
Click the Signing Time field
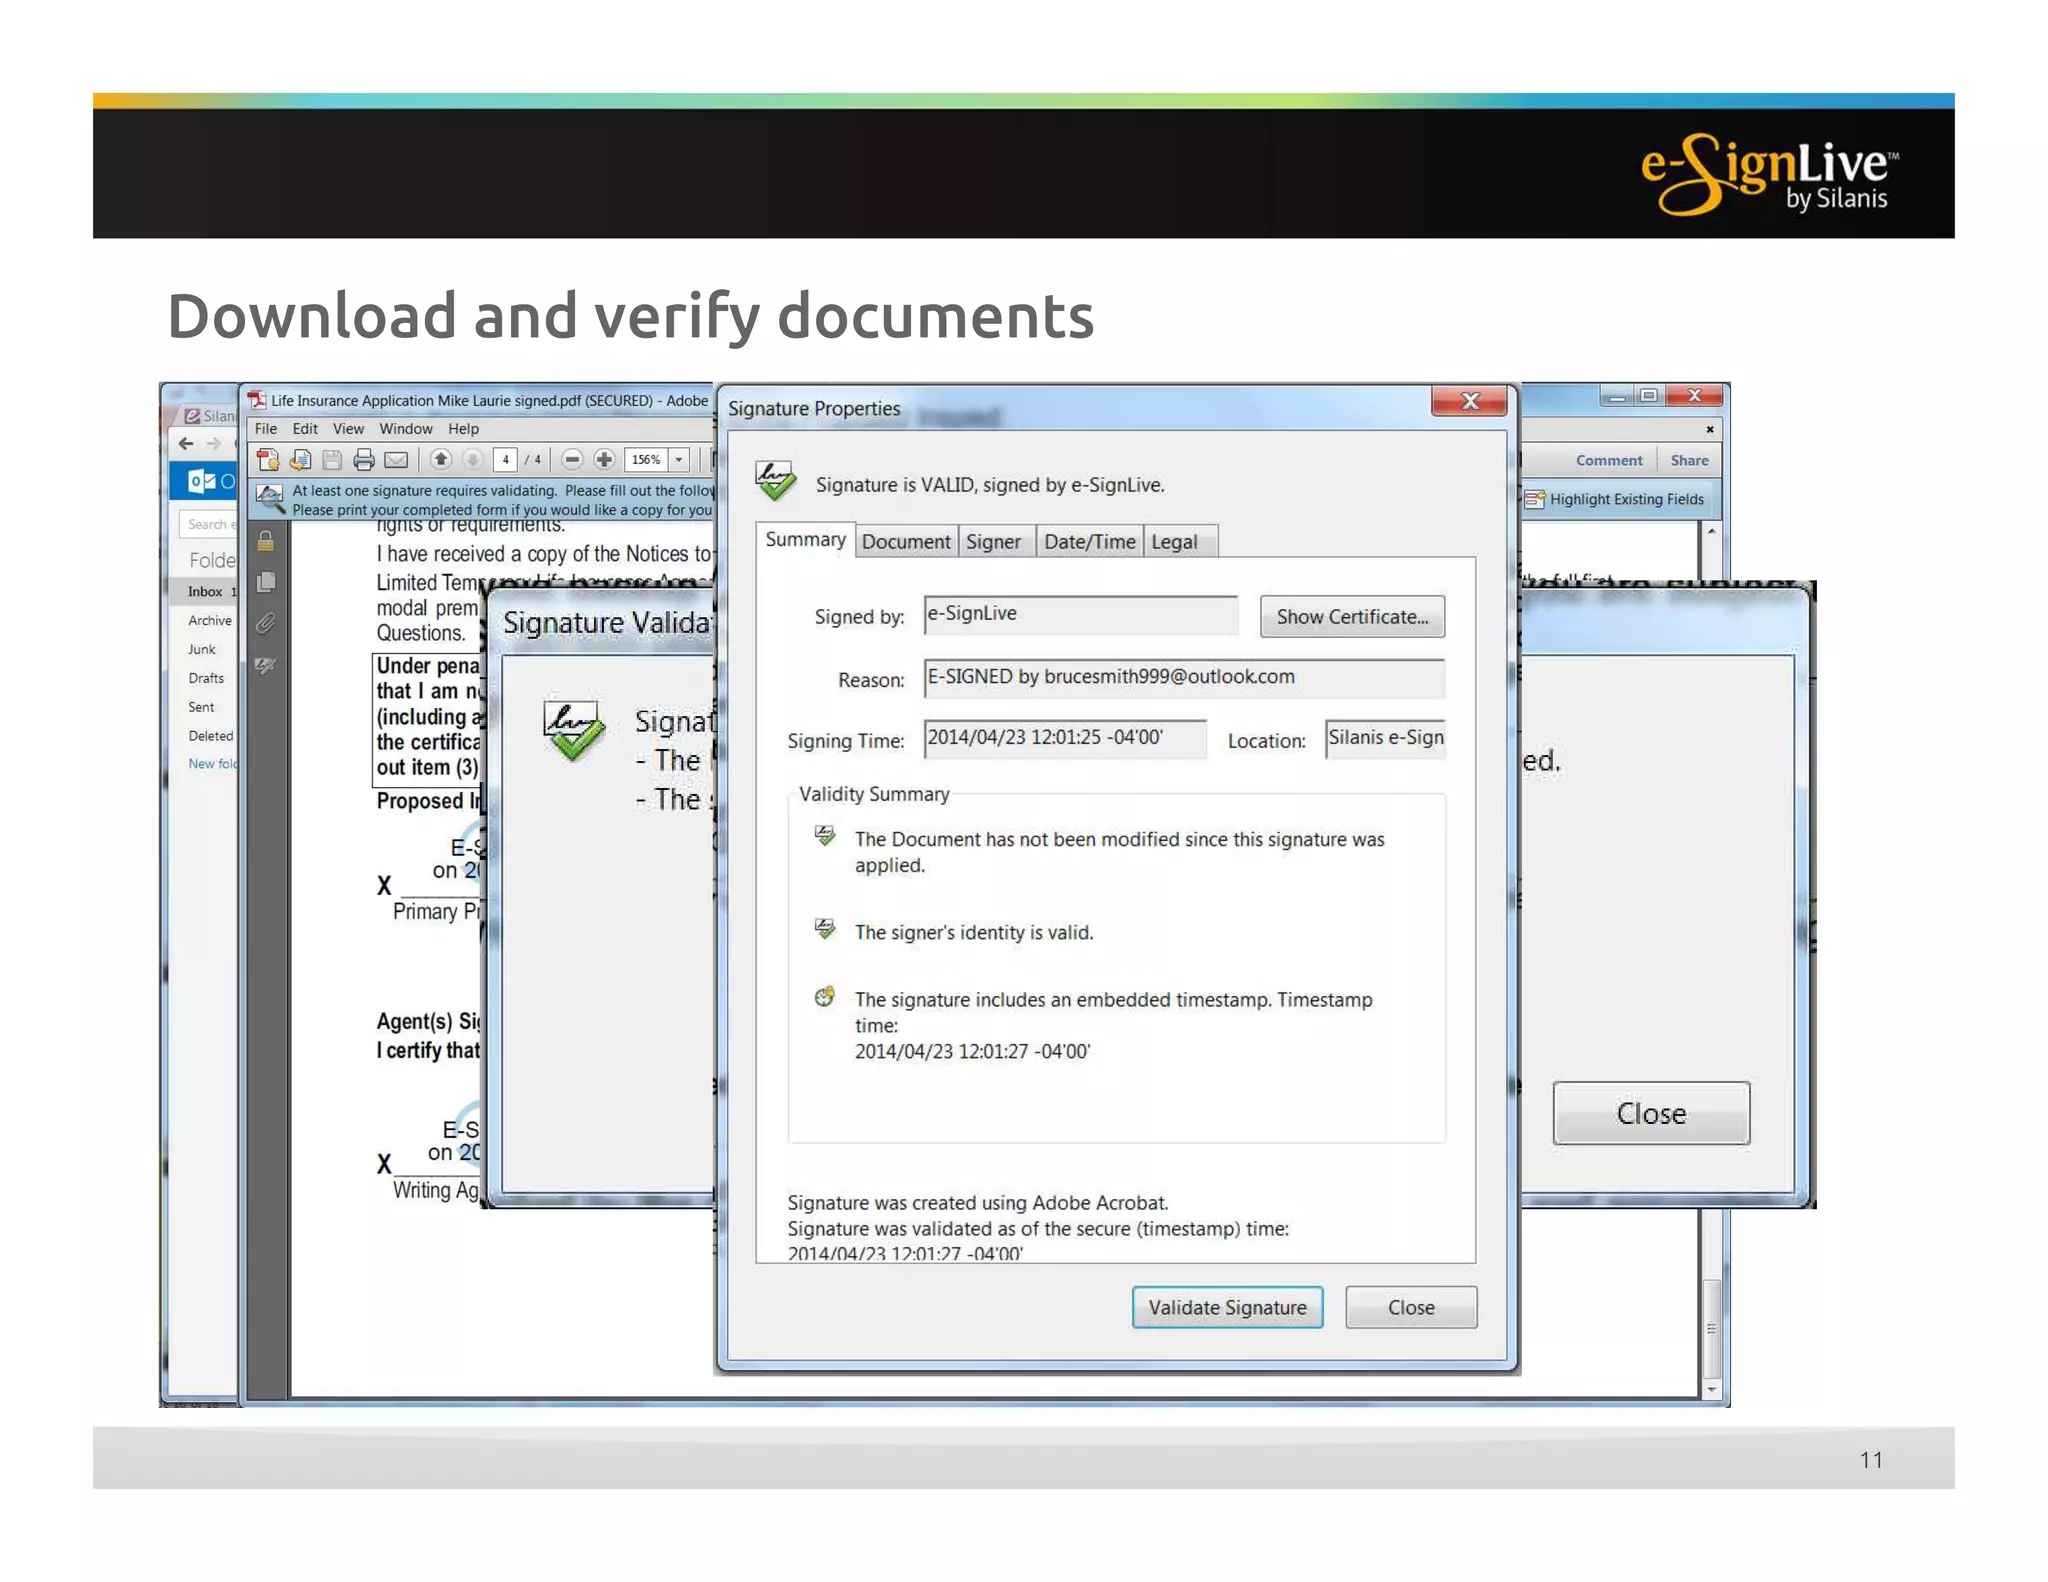coord(1065,739)
